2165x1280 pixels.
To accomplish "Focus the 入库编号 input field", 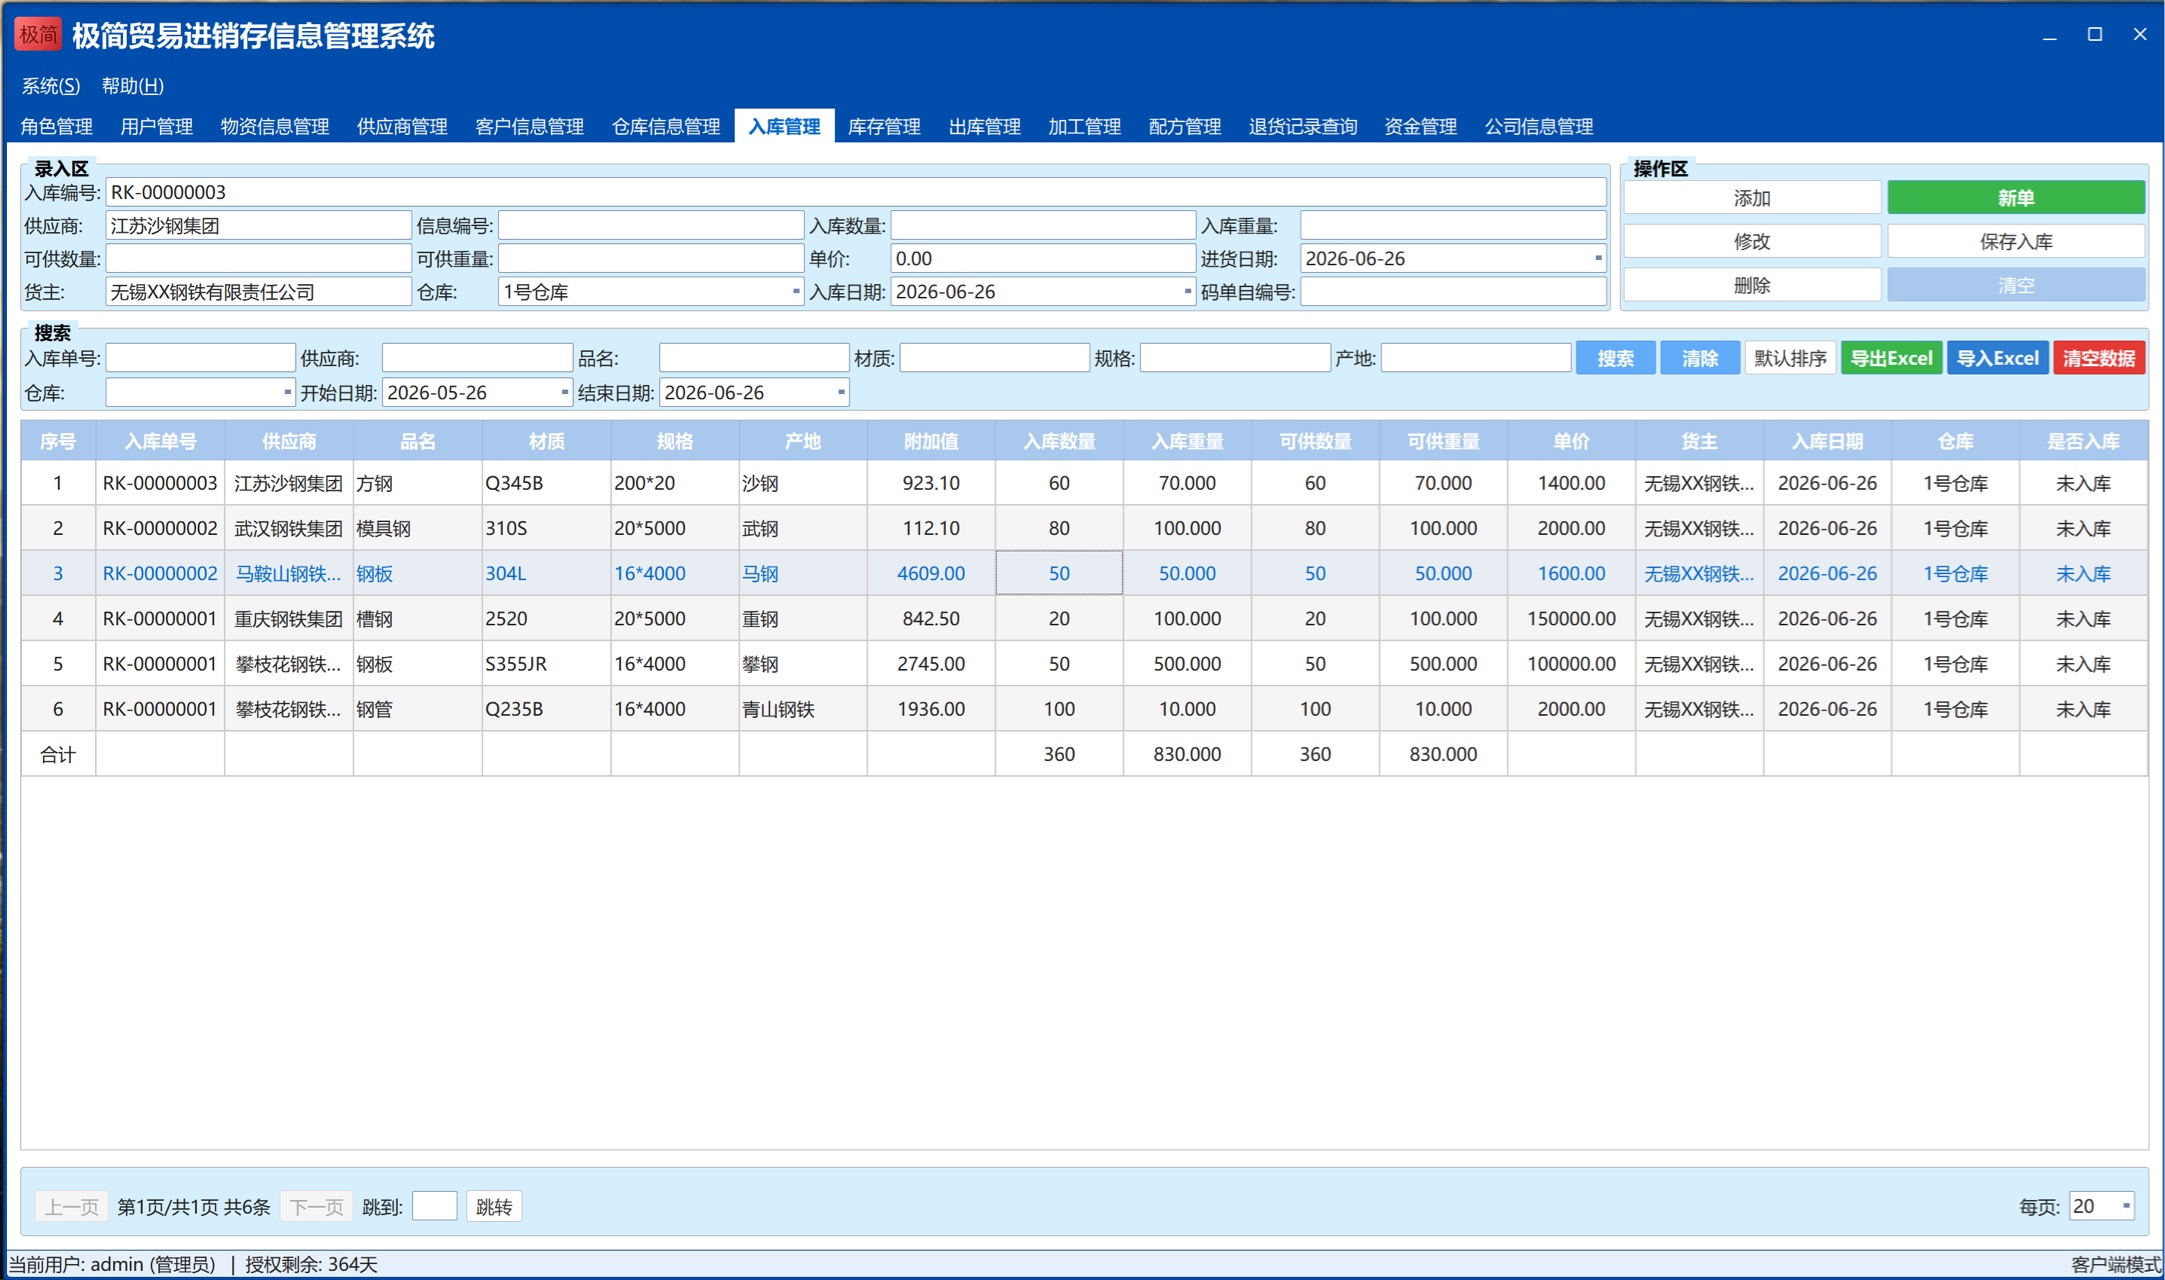I will [856, 192].
